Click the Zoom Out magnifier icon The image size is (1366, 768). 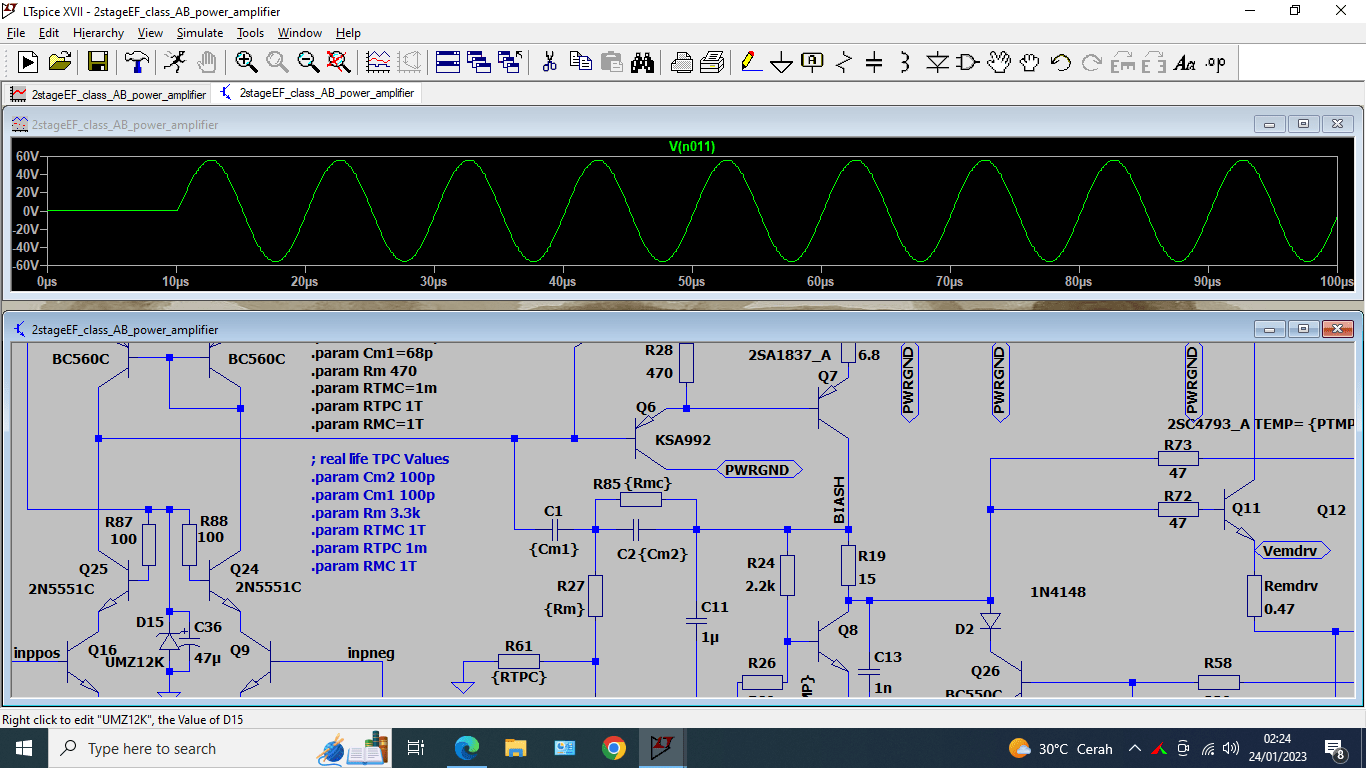click(x=308, y=62)
